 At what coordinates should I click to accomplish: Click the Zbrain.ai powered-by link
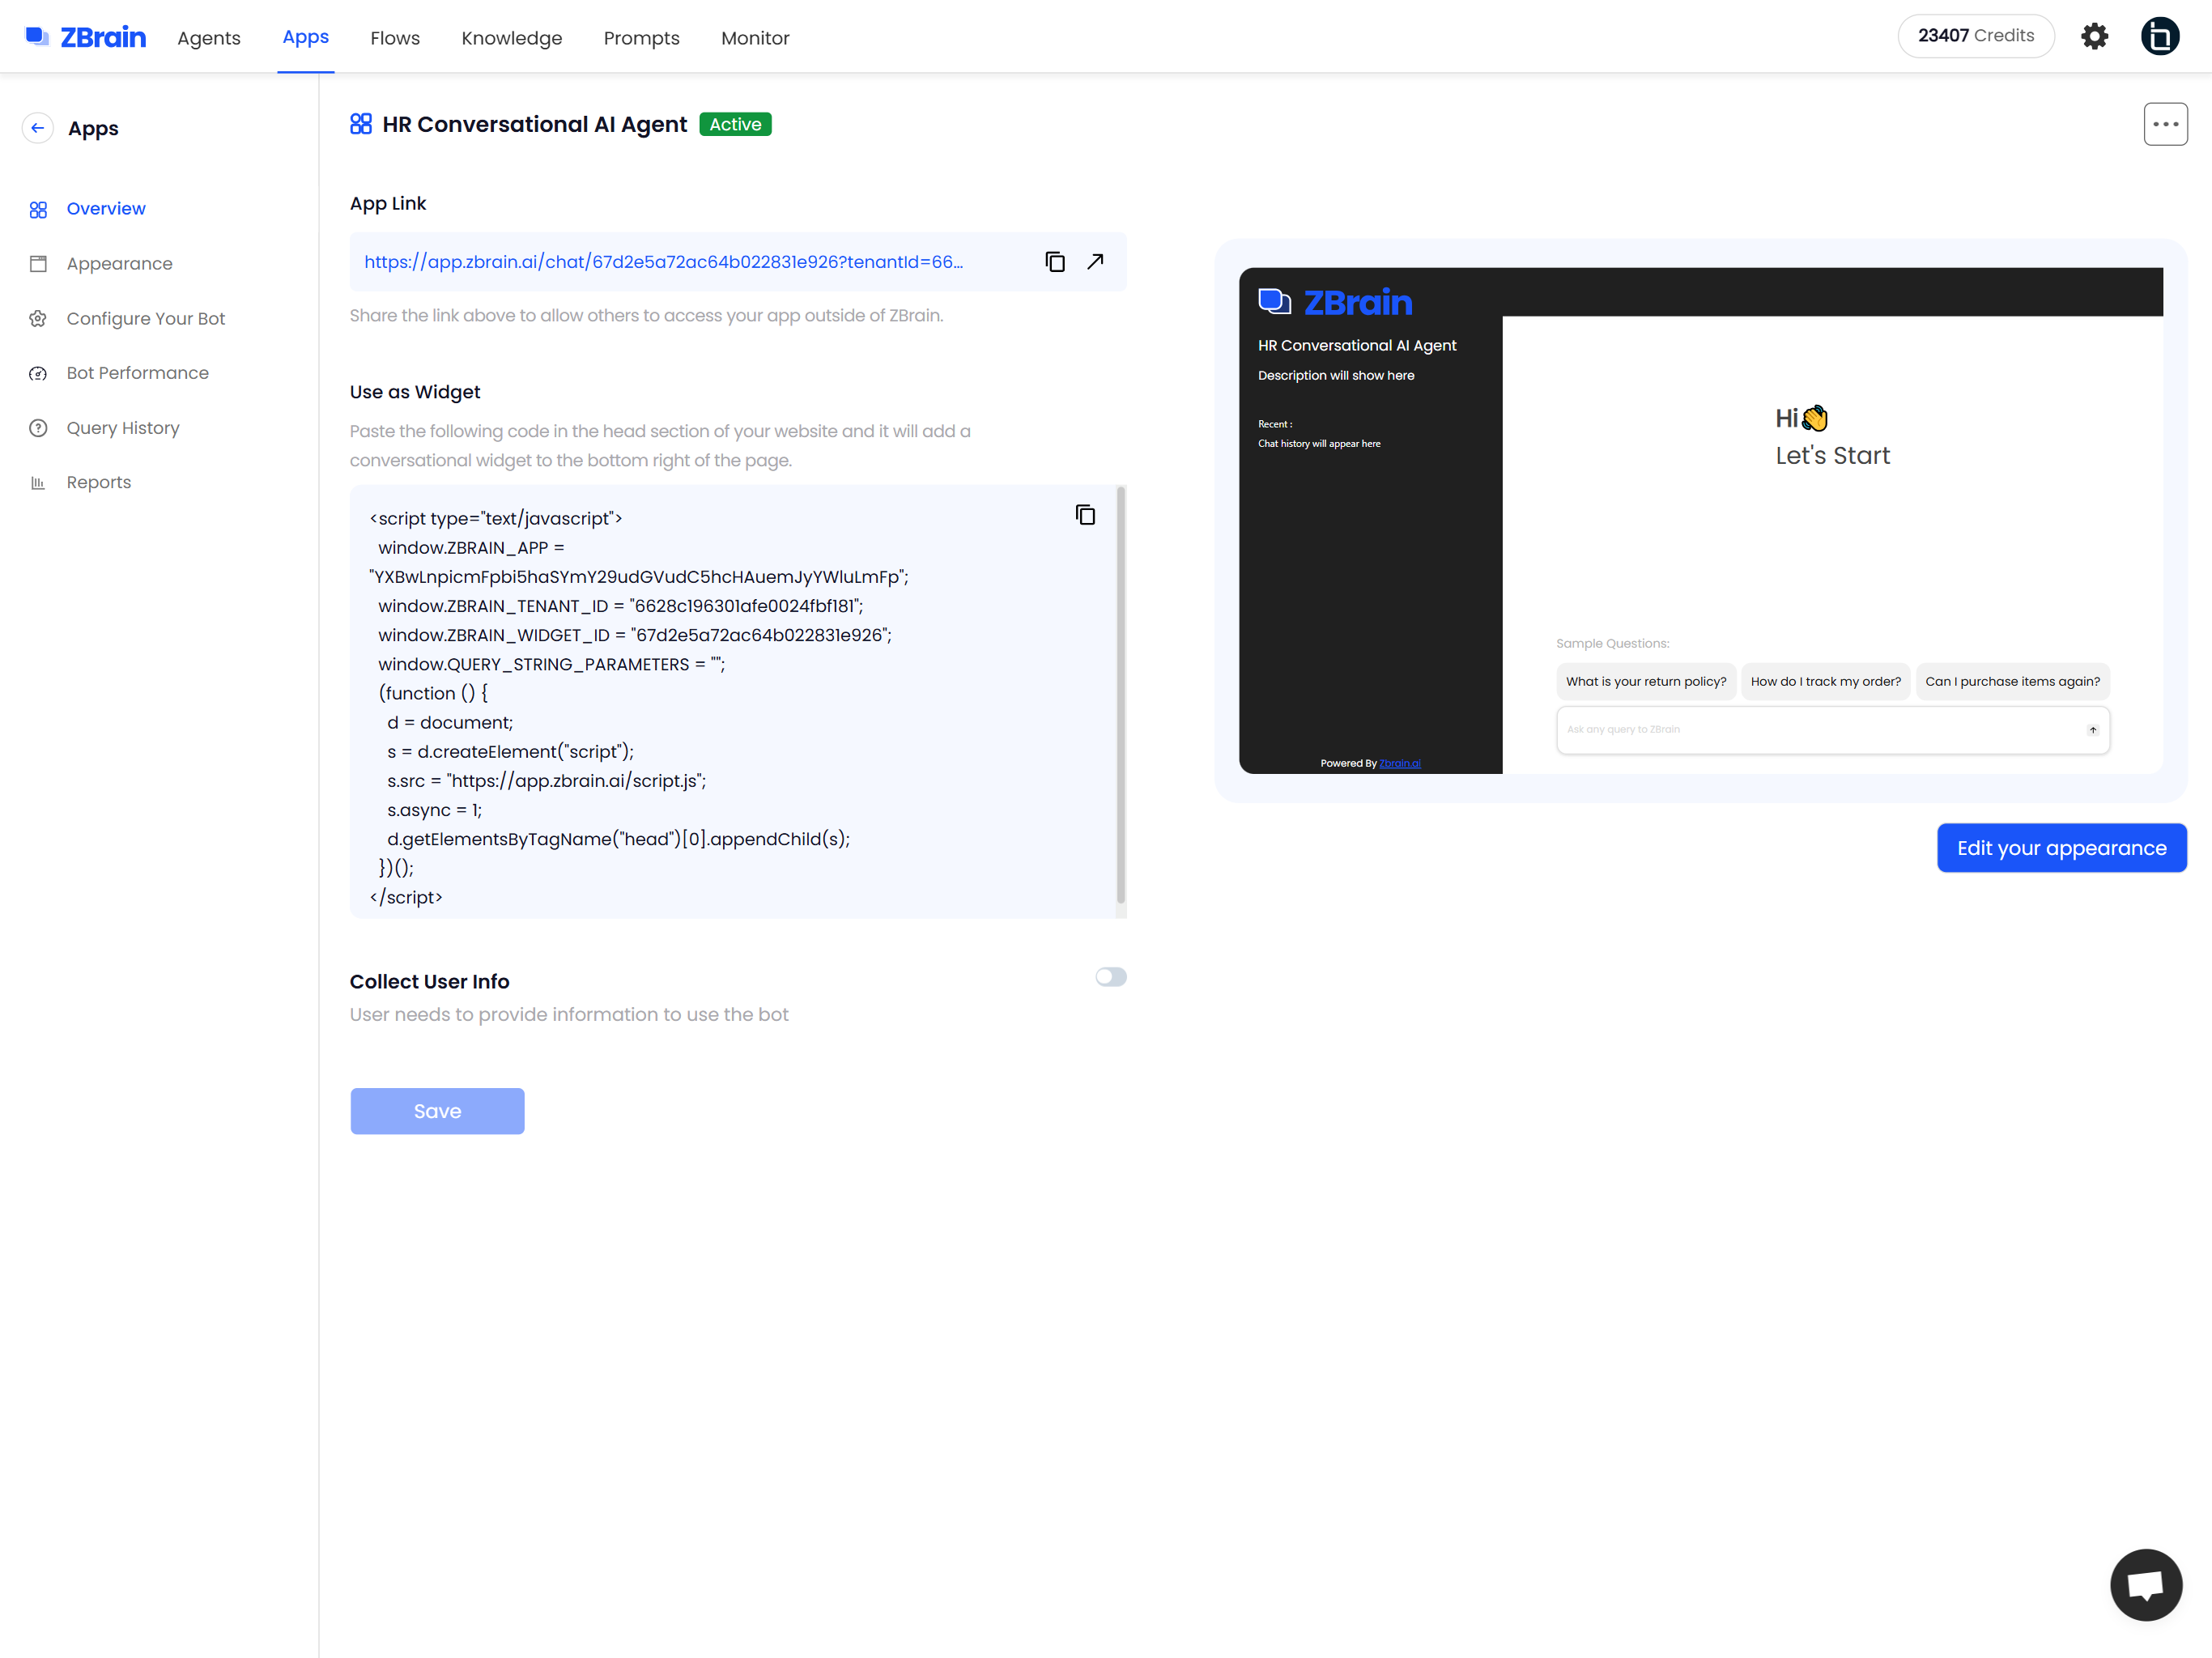point(1400,763)
